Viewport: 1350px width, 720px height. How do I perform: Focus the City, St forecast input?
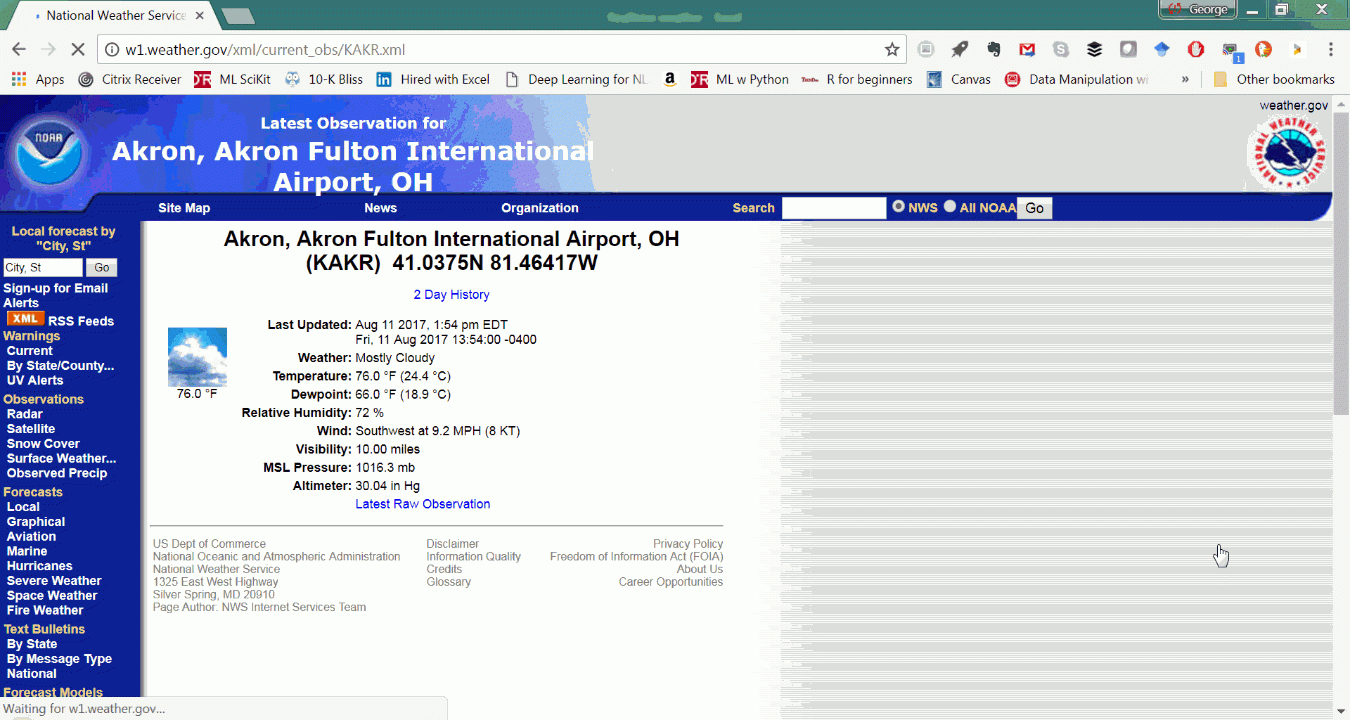43,268
